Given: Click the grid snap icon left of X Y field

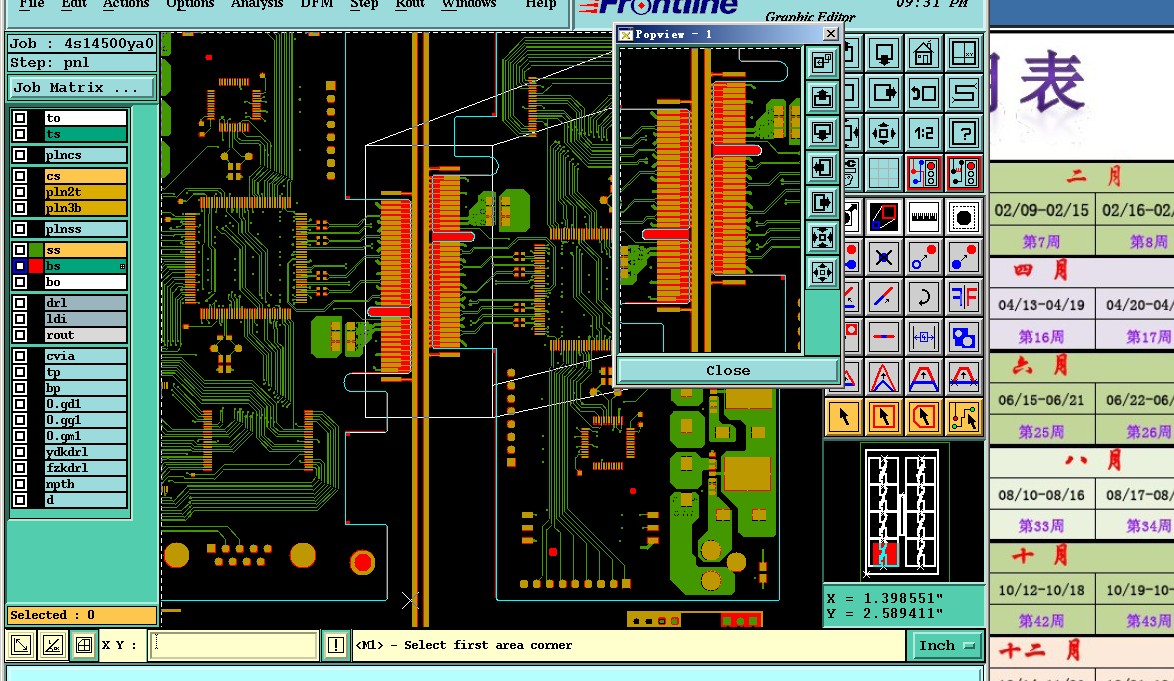Looking at the screenshot, I should tap(84, 645).
